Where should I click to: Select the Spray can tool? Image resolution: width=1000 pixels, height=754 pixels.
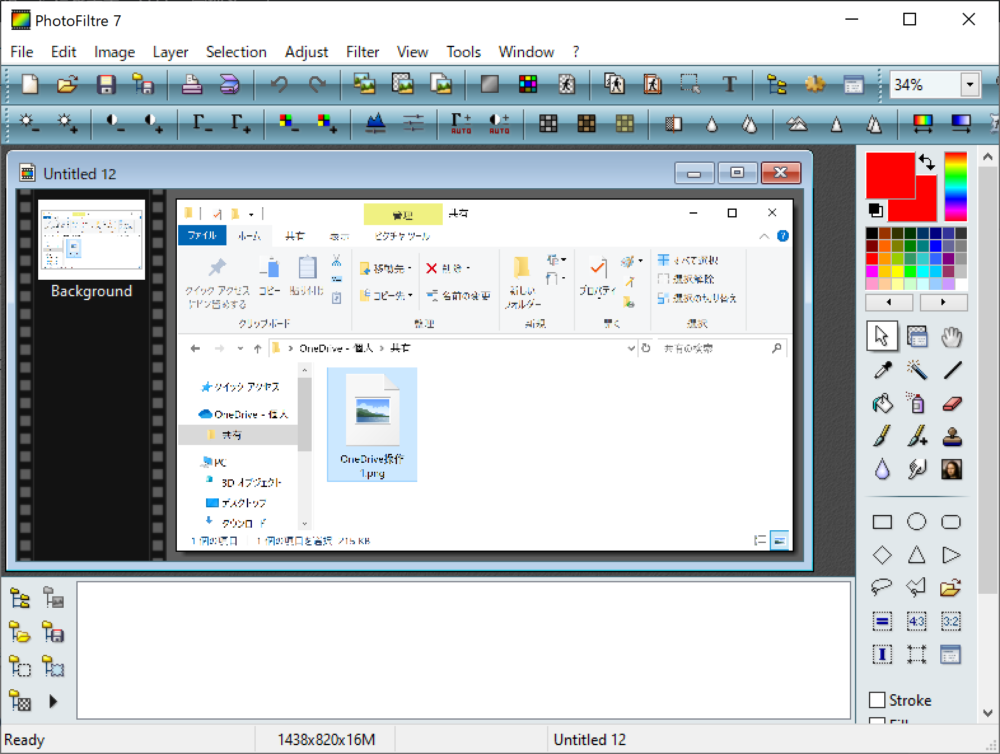point(917,403)
